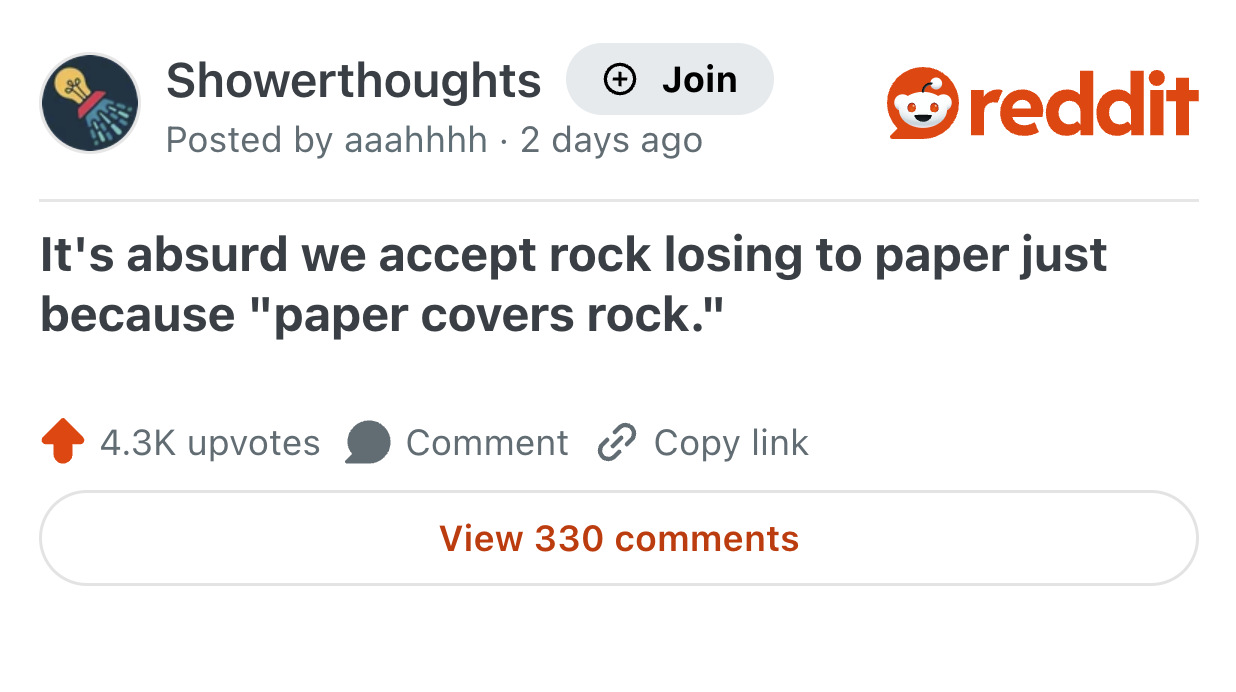This screenshot has width=1236, height=692.
Task: Upvote the post with the orange arrow
Action: pyautogui.click(x=63, y=442)
